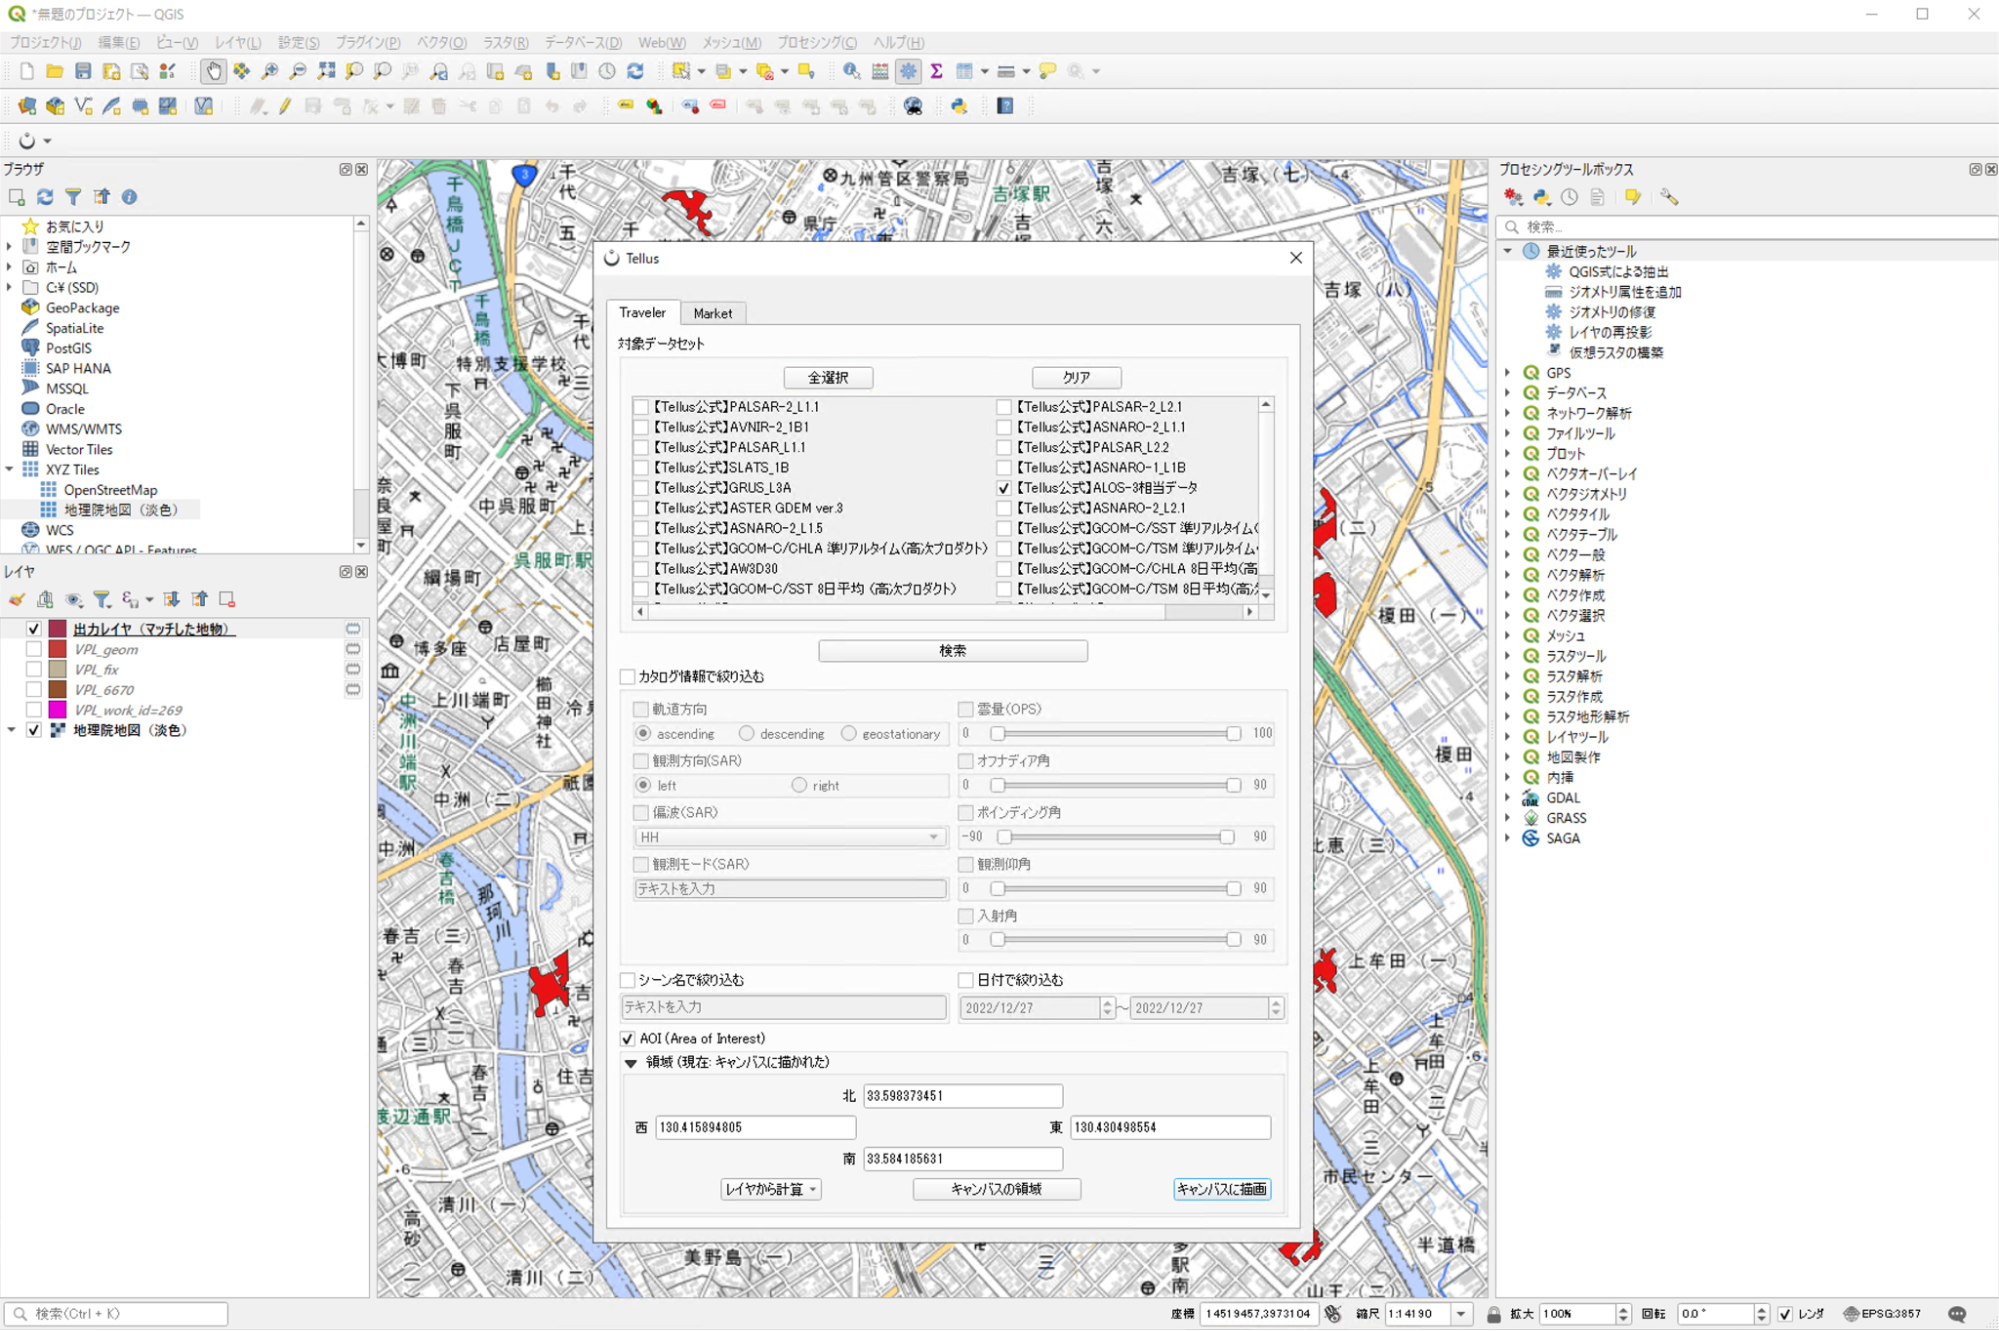Viewport: 1999px width, 1331px height.
Task: Remove selected layer icon in Layers panel
Action: click(227, 599)
